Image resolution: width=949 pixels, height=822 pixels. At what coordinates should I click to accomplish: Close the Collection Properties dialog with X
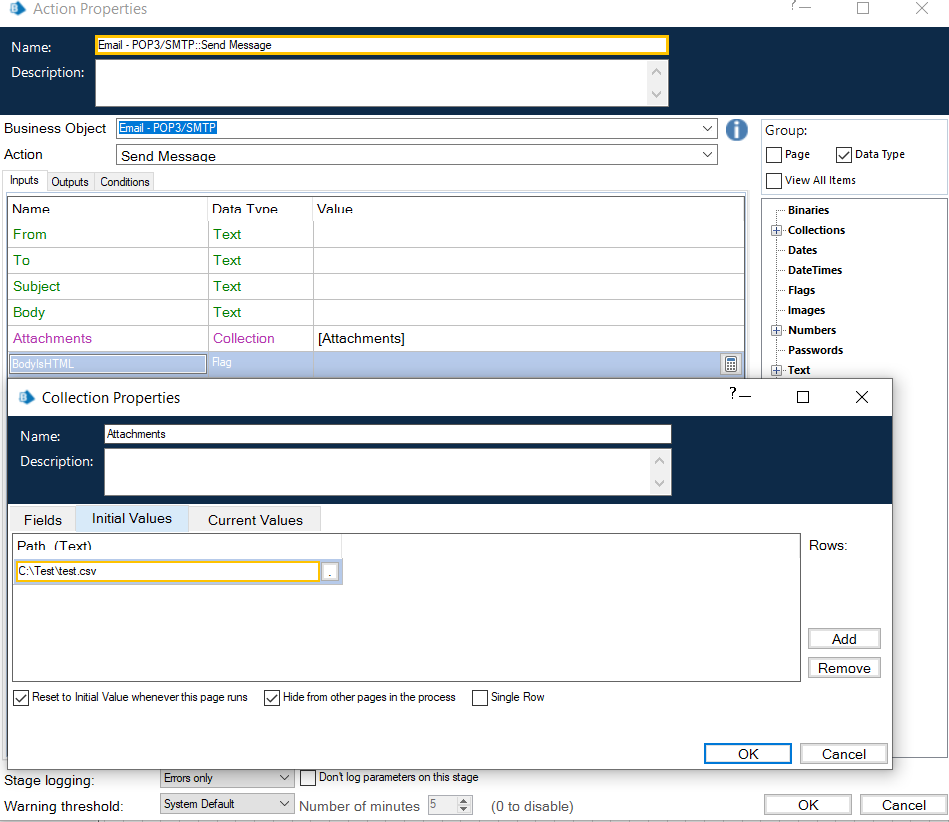(x=862, y=397)
